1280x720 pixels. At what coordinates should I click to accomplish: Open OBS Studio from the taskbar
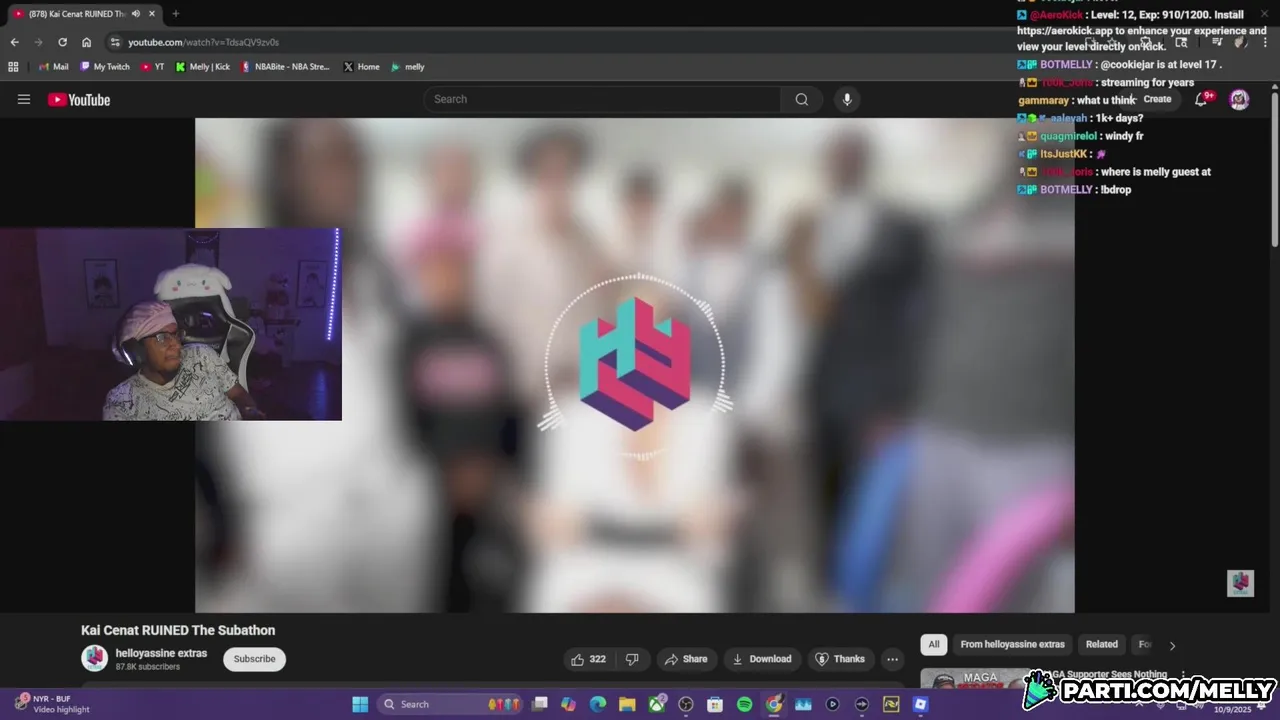point(686,704)
